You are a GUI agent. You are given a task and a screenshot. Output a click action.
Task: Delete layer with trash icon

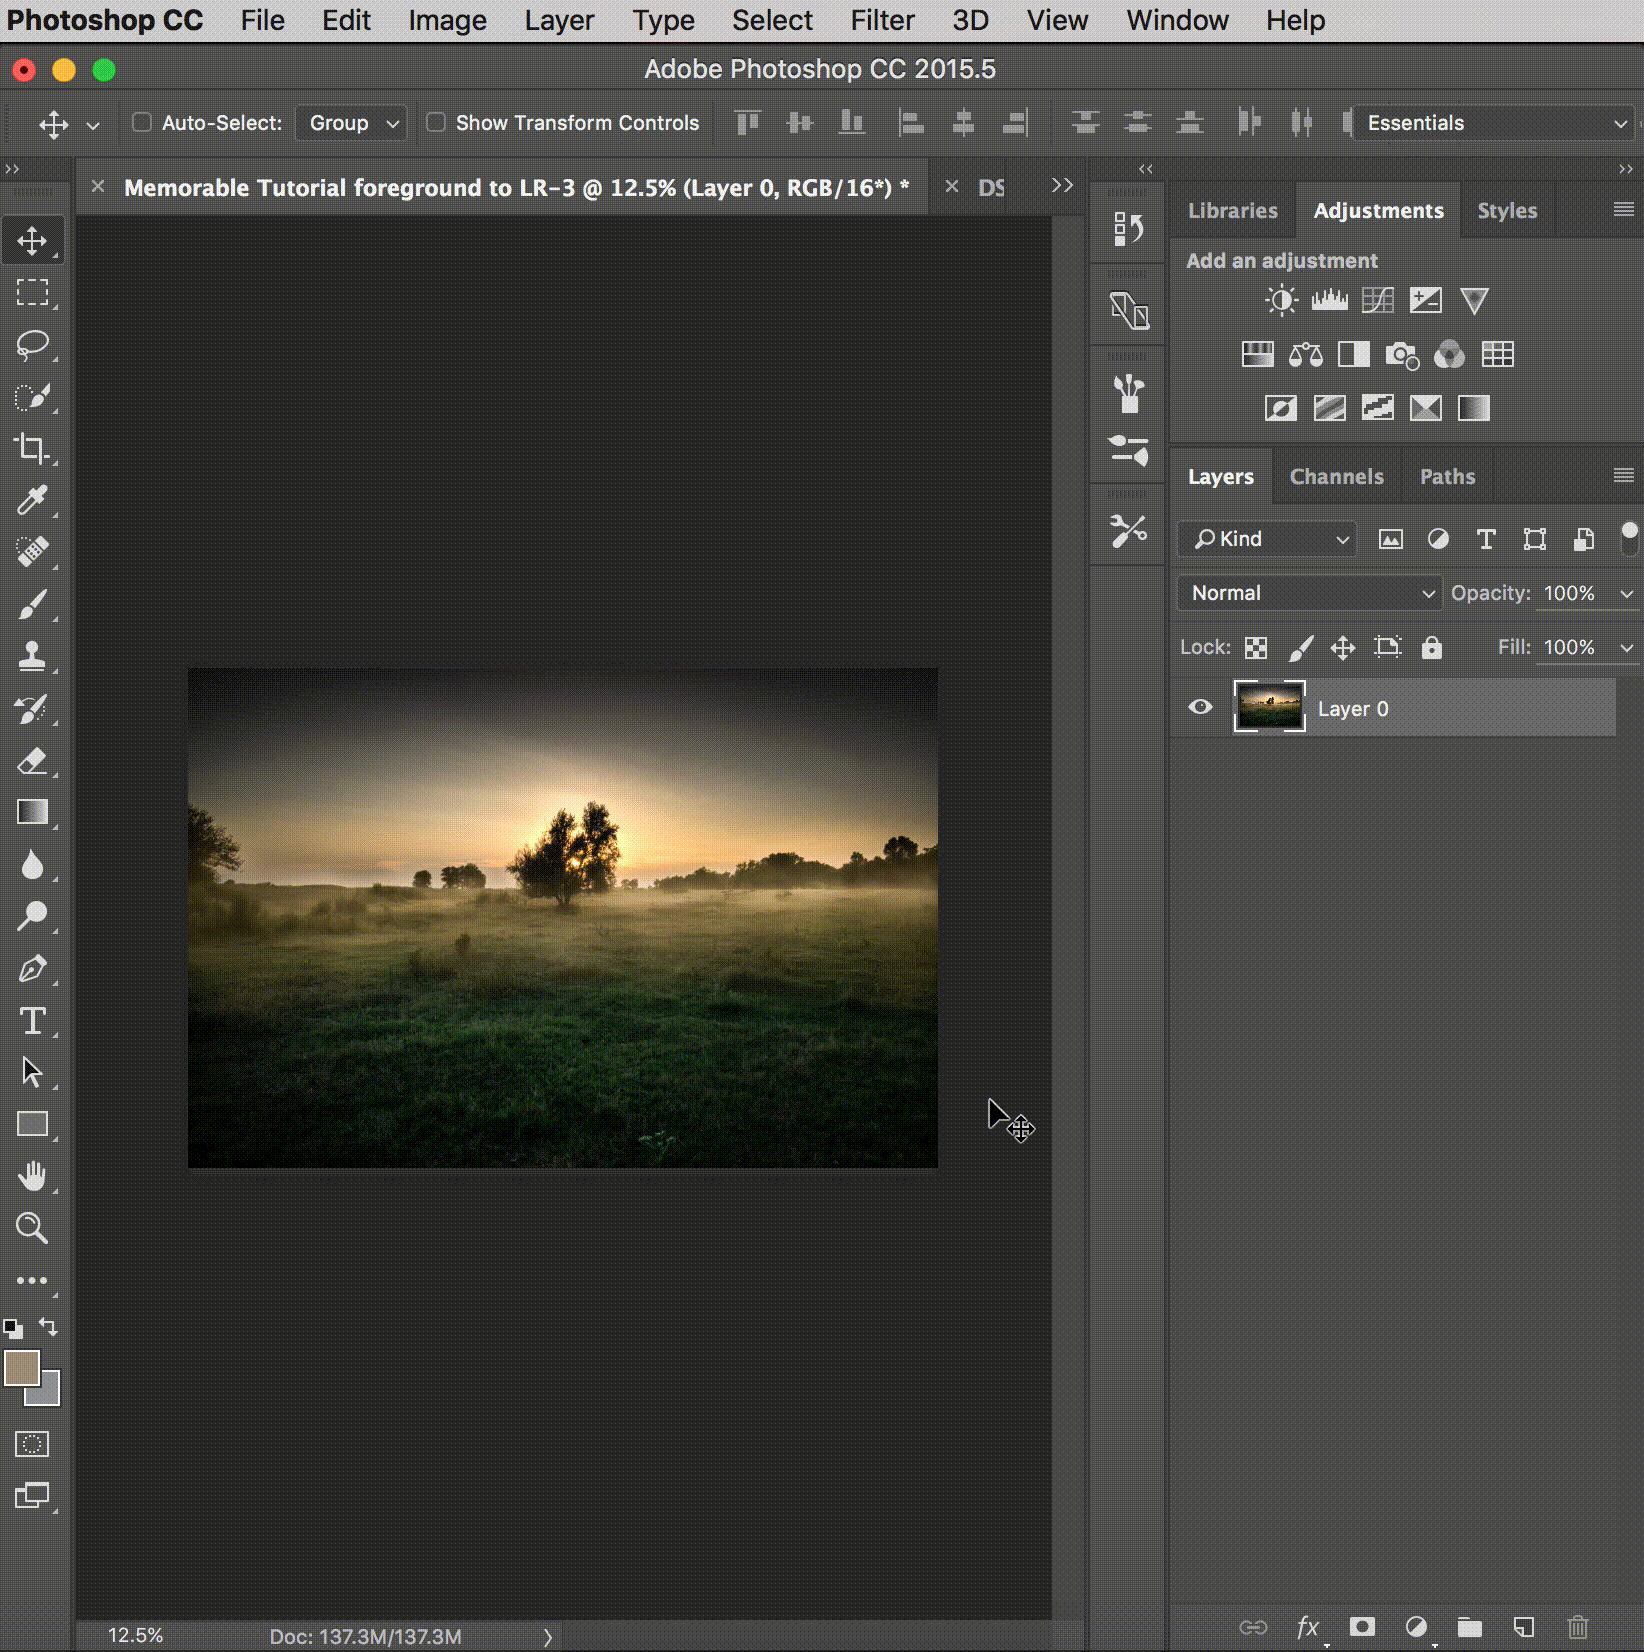1577,1627
